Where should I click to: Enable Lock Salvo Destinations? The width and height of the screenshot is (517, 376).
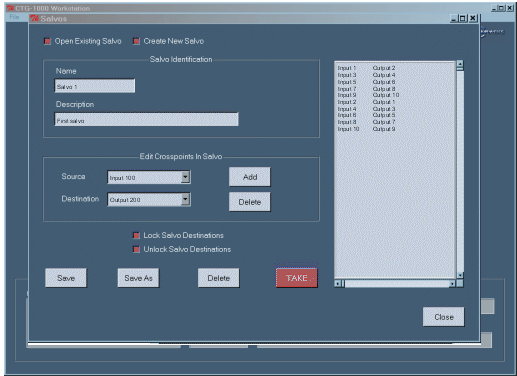136,235
